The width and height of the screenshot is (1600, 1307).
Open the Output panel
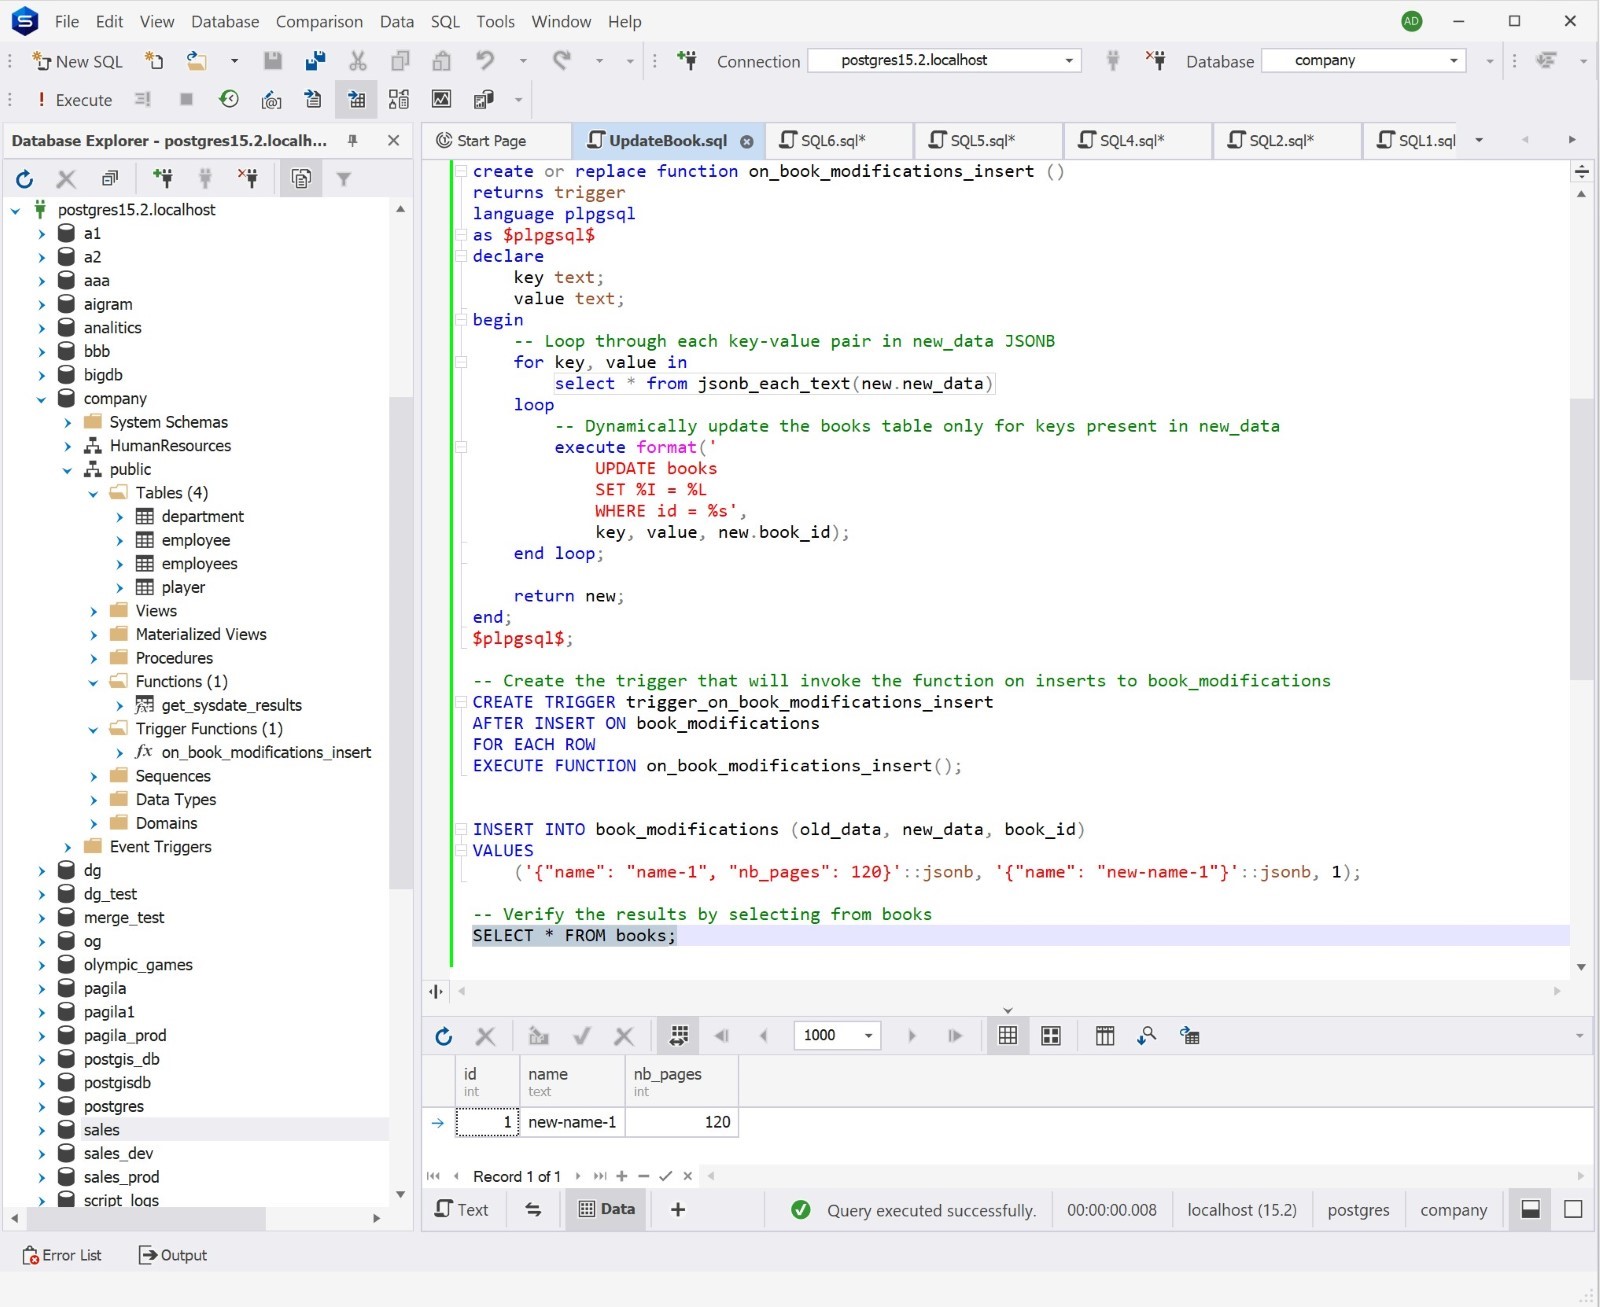173,1256
